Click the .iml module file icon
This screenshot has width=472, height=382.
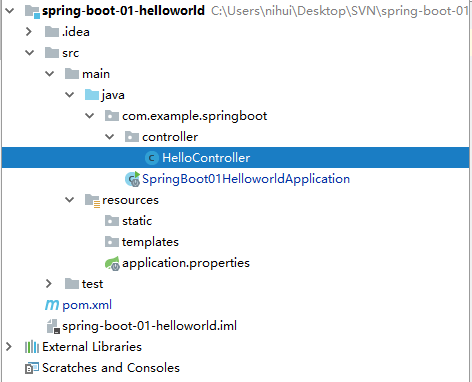click(53, 326)
